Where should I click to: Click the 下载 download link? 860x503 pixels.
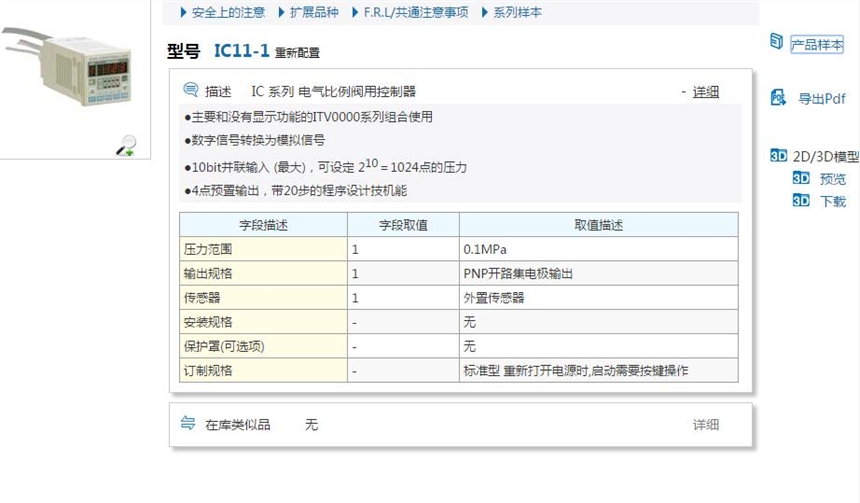pyautogui.click(x=832, y=201)
